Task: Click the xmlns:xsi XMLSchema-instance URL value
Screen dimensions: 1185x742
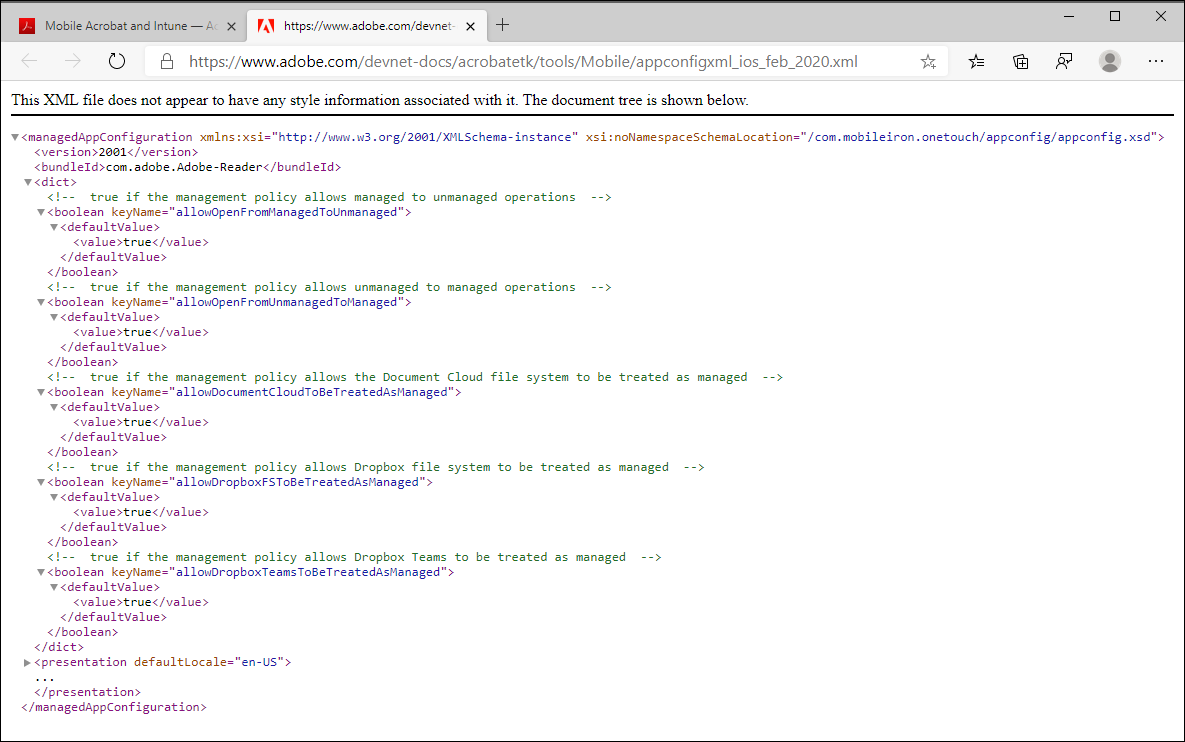Action: [425, 137]
